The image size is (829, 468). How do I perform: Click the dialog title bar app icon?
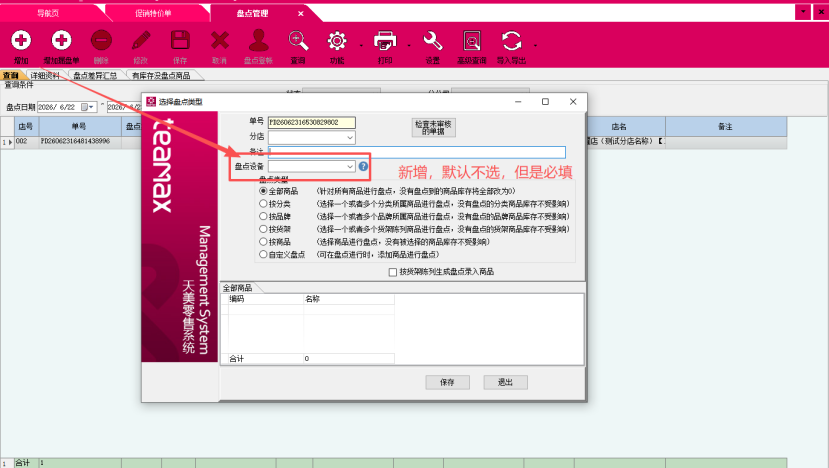[151, 102]
